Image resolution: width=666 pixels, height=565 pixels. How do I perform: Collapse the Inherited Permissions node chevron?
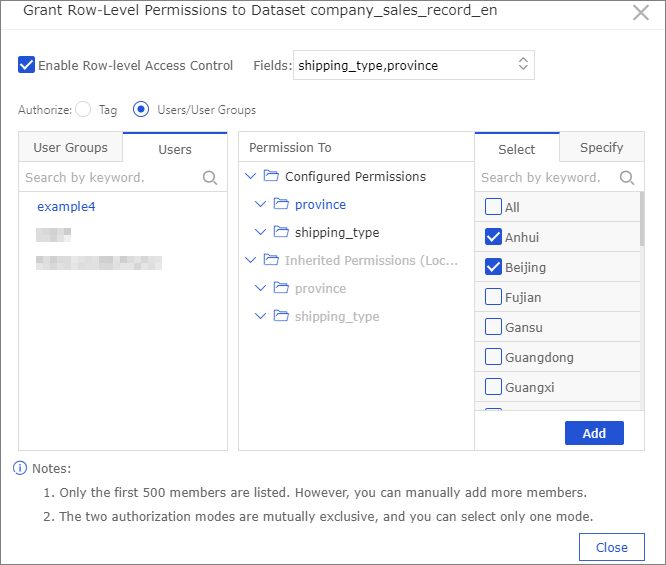pos(251,260)
